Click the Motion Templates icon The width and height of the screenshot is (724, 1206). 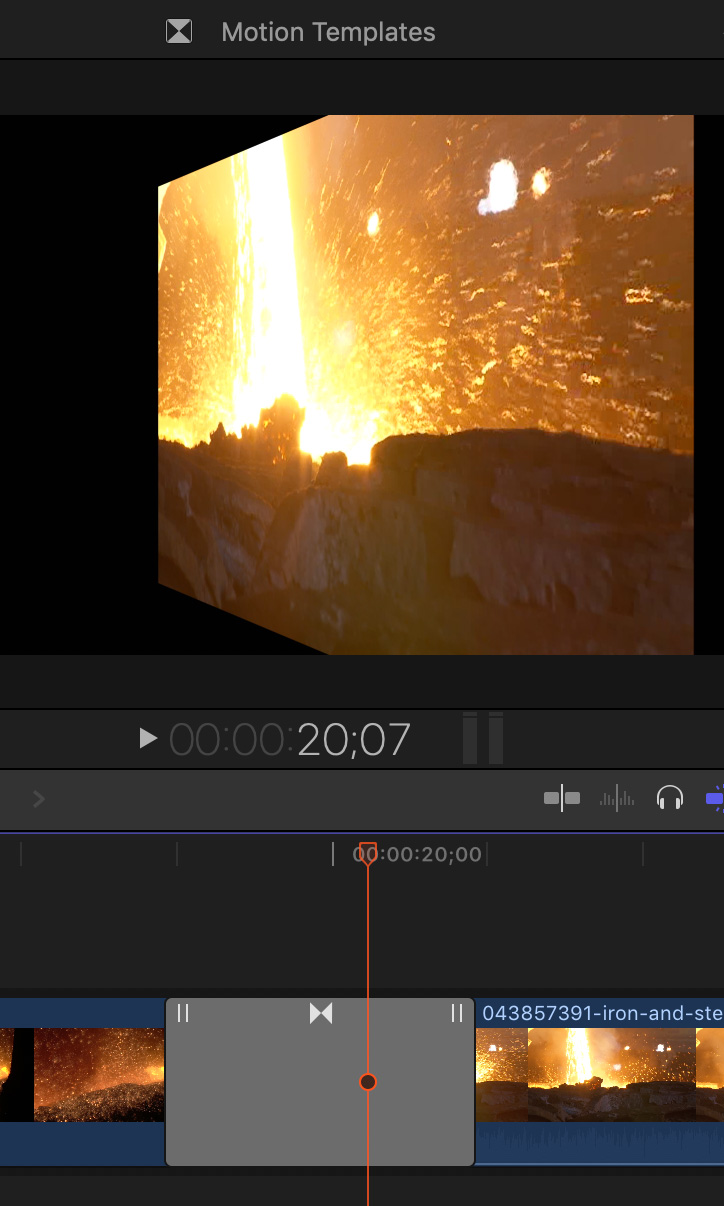178,32
